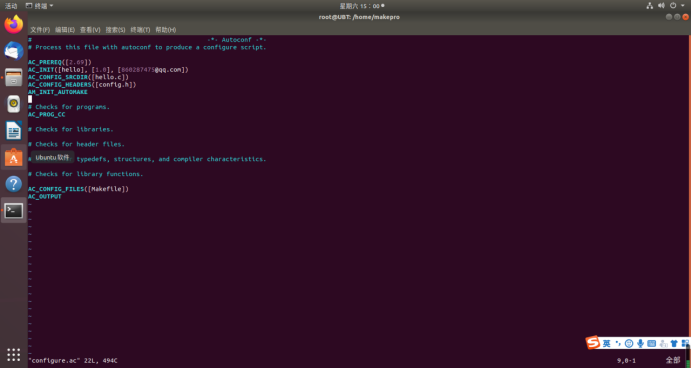Click the terminal window title bar

click(x=359, y=17)
